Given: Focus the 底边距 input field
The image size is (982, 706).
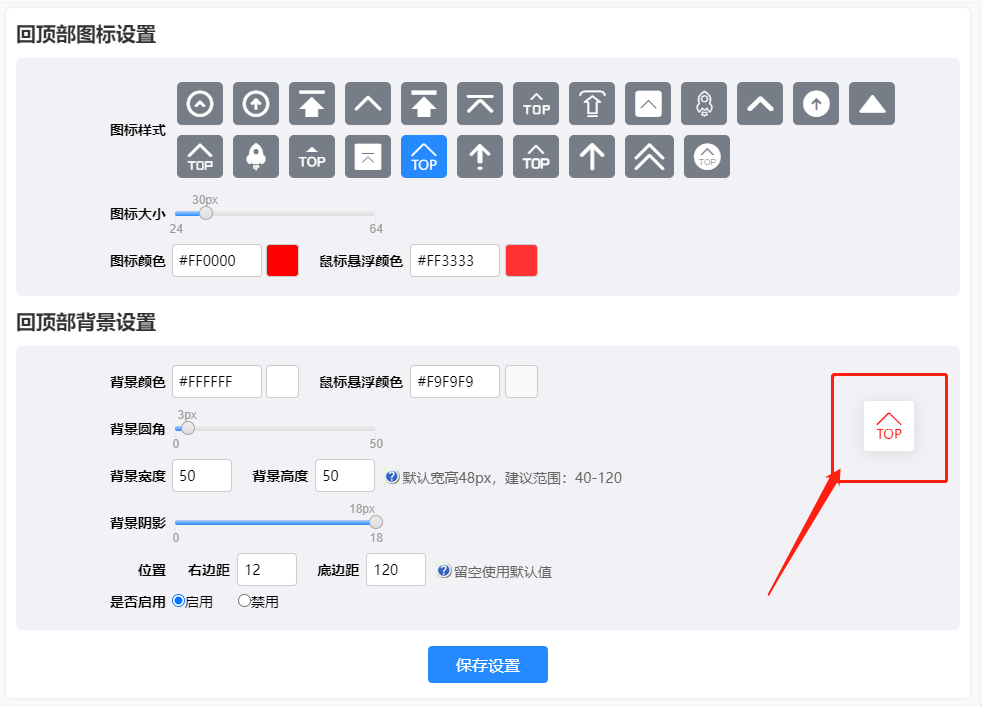Looking at the screenshot, I should coord(396,570).
